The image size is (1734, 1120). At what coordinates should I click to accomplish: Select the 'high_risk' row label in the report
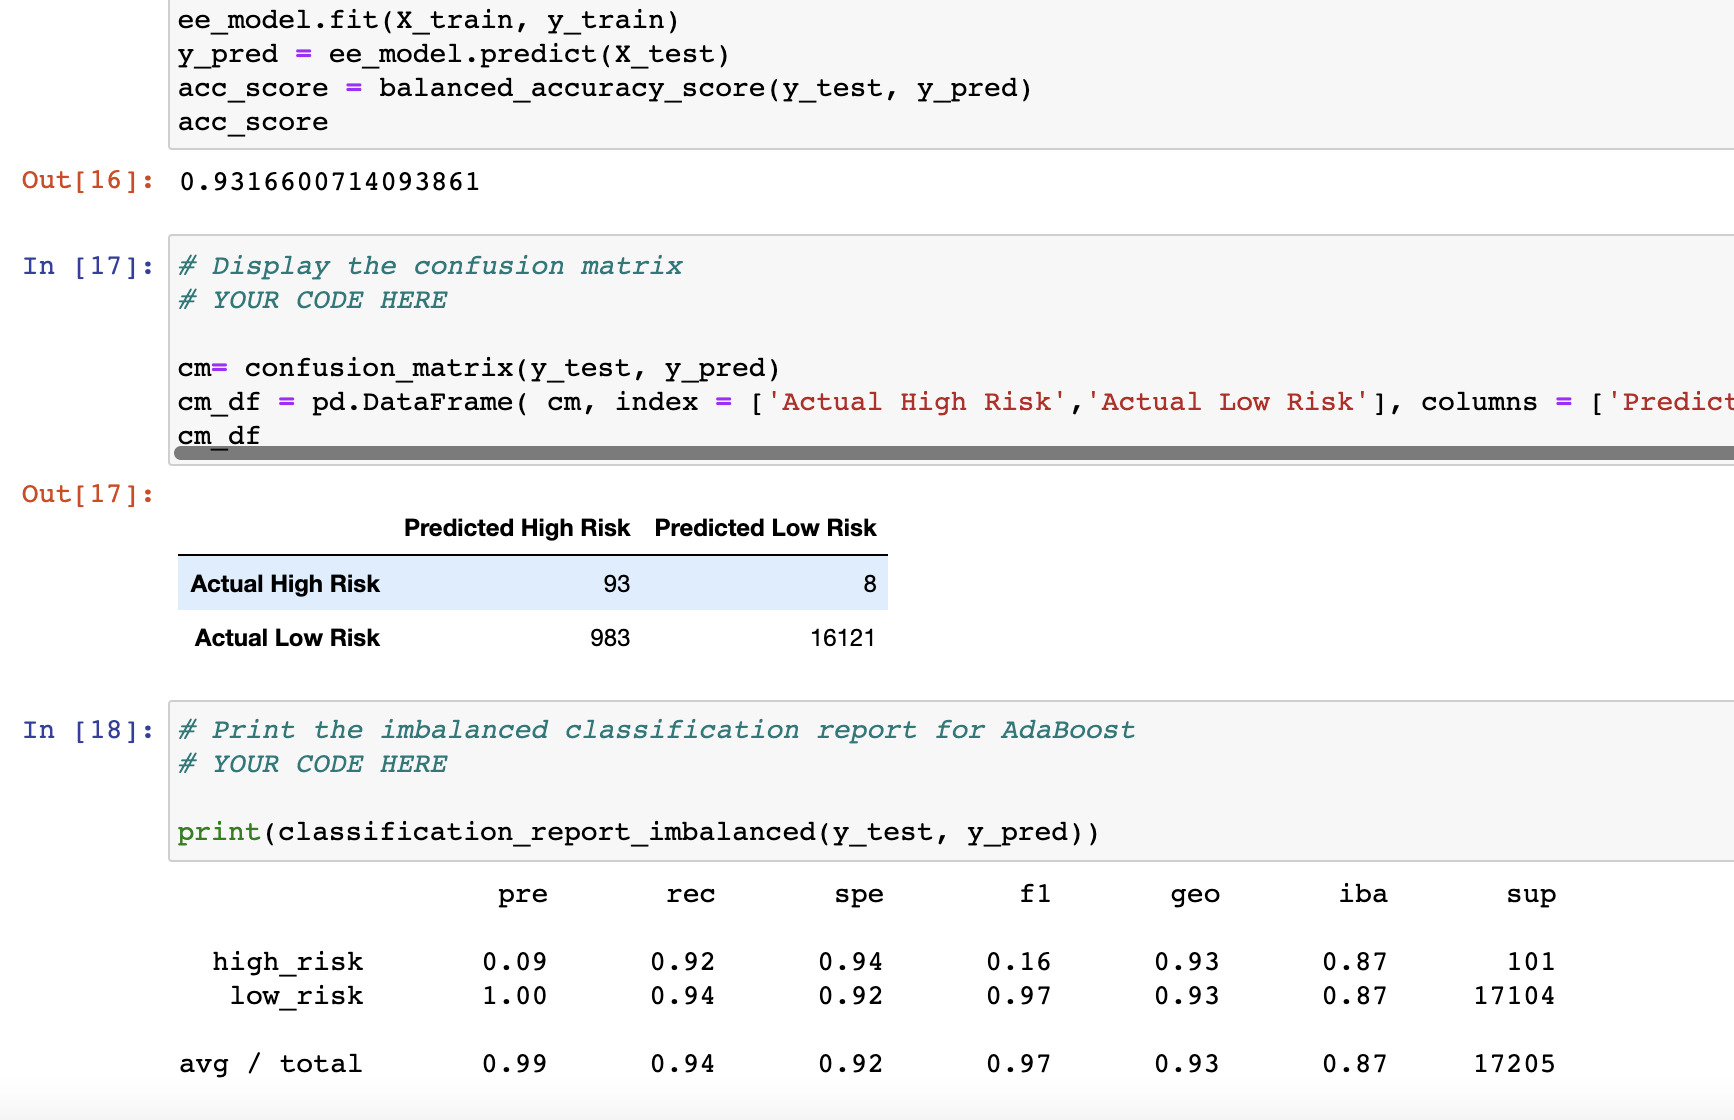tap(288, 962)
